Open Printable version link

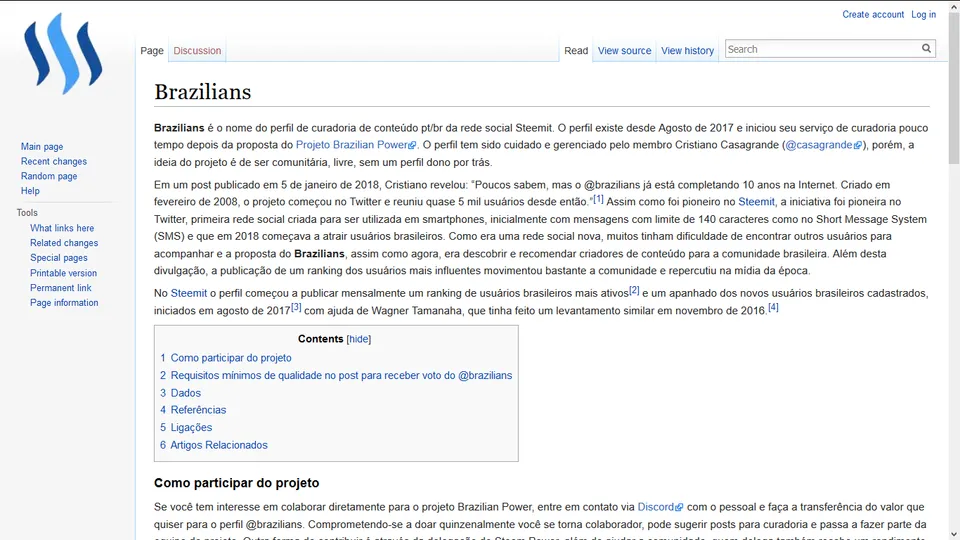click(63, 272)
